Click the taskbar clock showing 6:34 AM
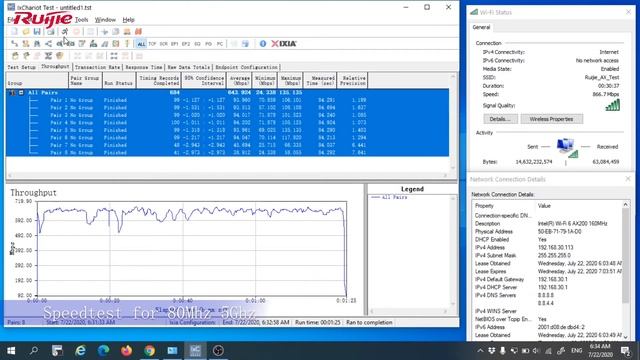The height and width of the screenshot is (360, 640). click(600, 350)
